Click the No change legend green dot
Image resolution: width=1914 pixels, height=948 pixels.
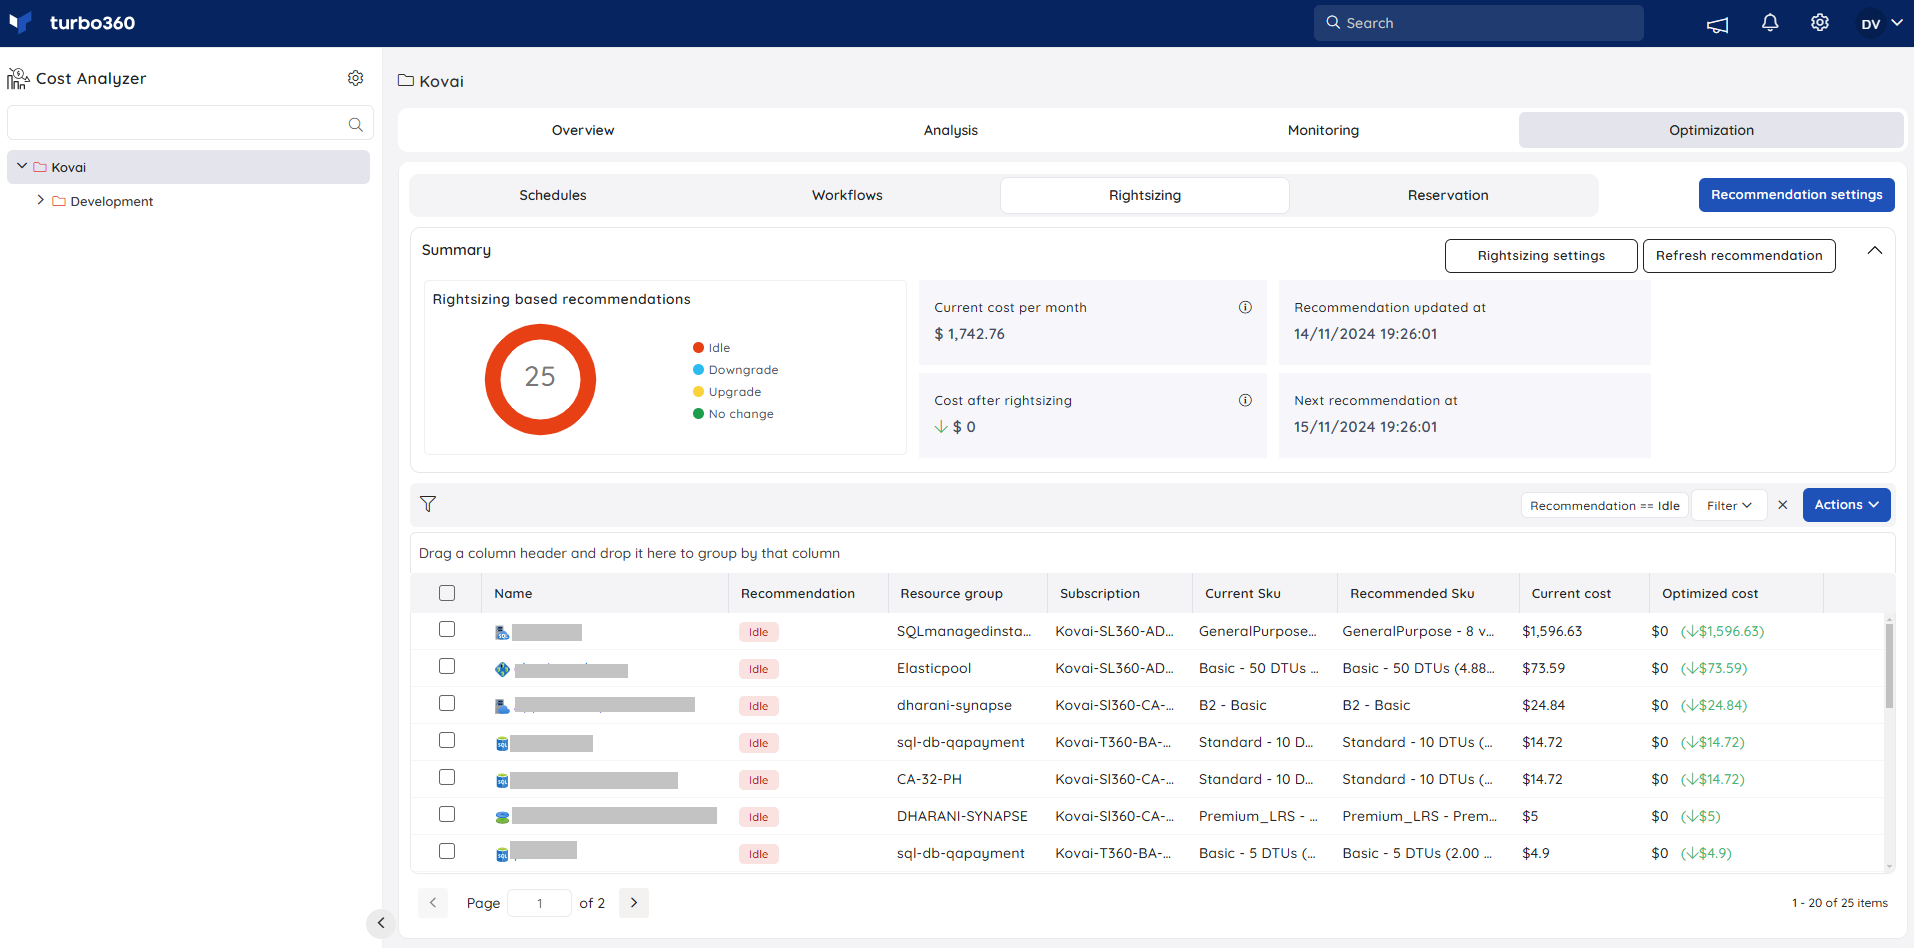coord(698,414)
